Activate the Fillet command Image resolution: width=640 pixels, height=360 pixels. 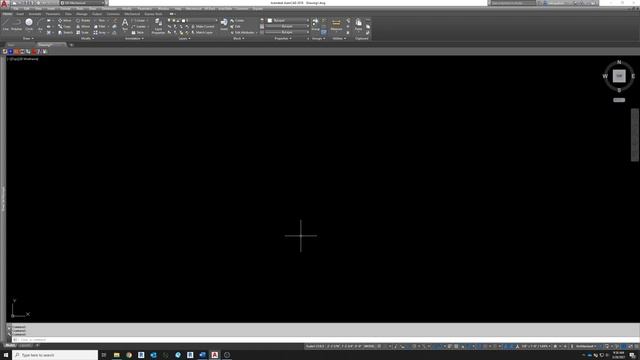pyautogui.click(x=100, y=27)
